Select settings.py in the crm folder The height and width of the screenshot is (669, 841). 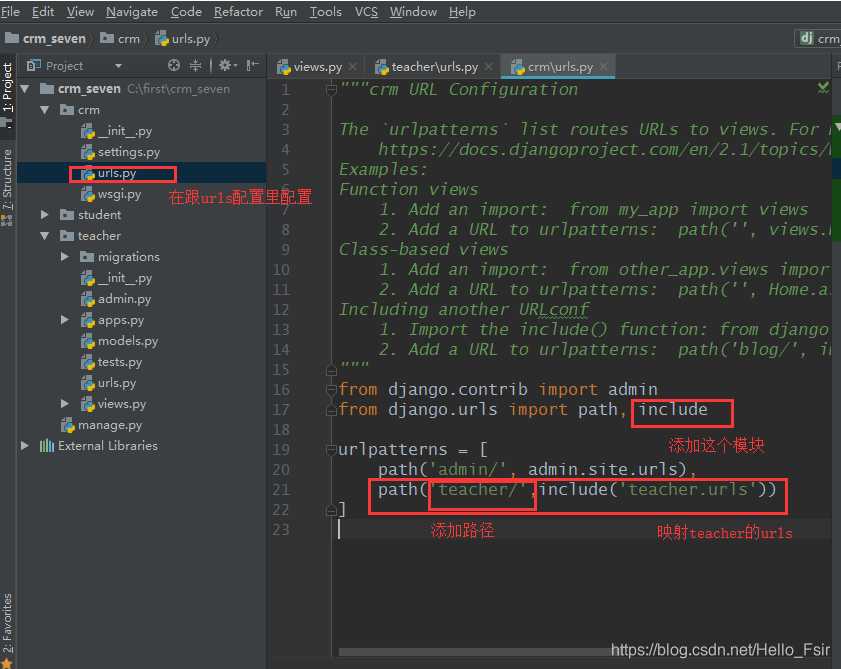[x=120, y=152]
